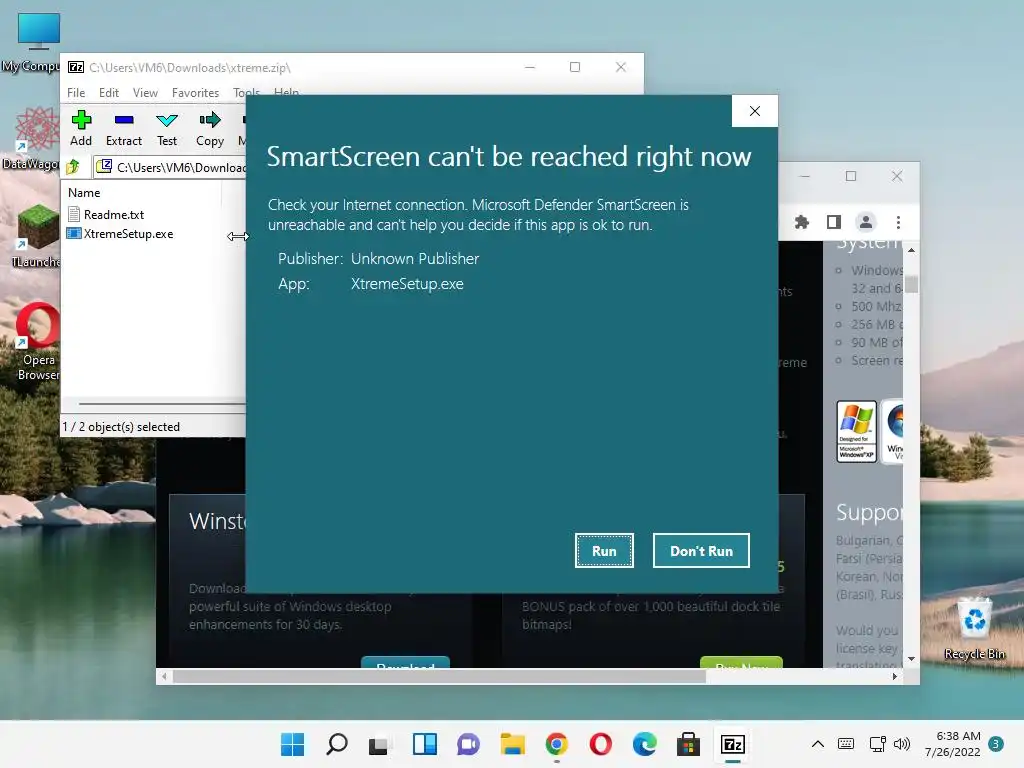Open File Explorer from taskbar
1024x768 pixels.
point(513,744)
